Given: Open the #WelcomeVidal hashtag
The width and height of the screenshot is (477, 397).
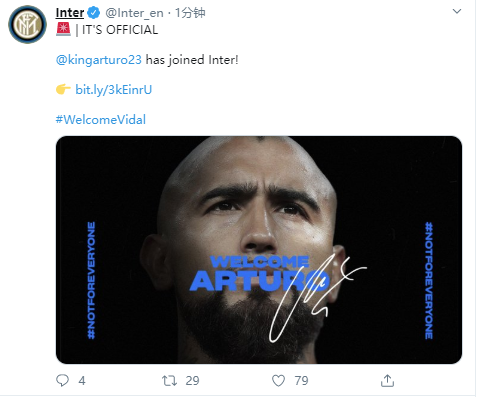Looking at the screenshot, I should point(101,120).
